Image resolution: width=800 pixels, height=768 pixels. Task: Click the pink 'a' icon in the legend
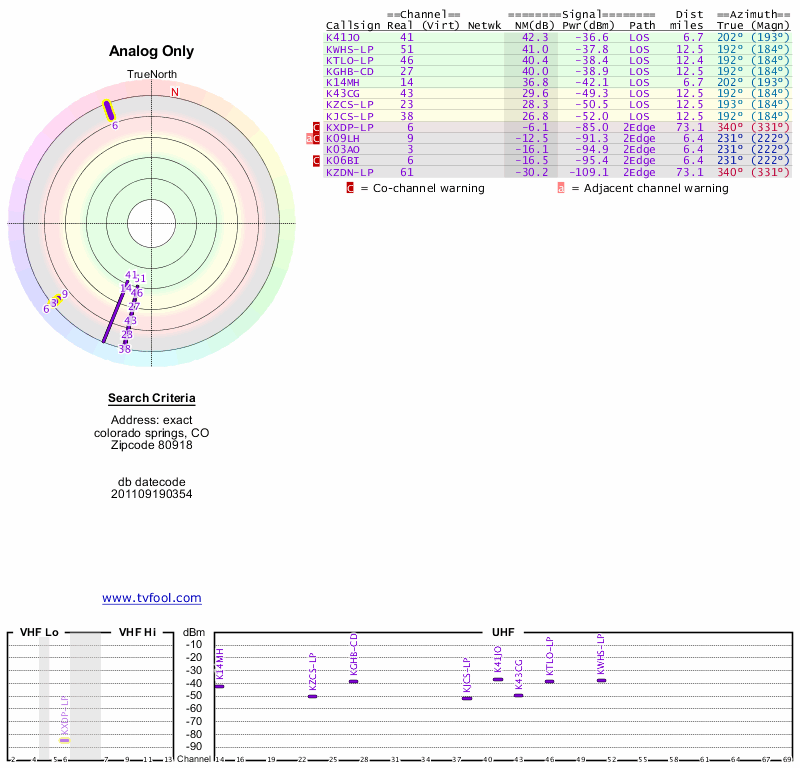[561, 188]
